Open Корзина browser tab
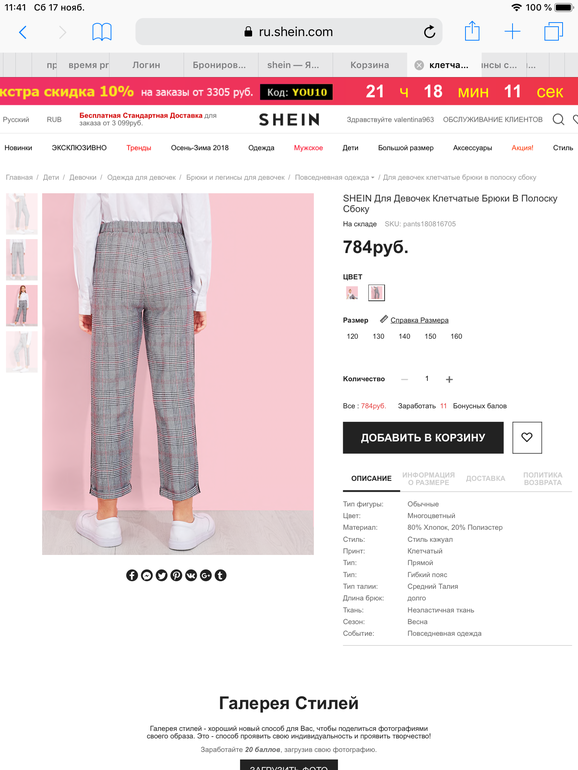The height and width of the screenshot is (770, 578). (x=369, y=65)
